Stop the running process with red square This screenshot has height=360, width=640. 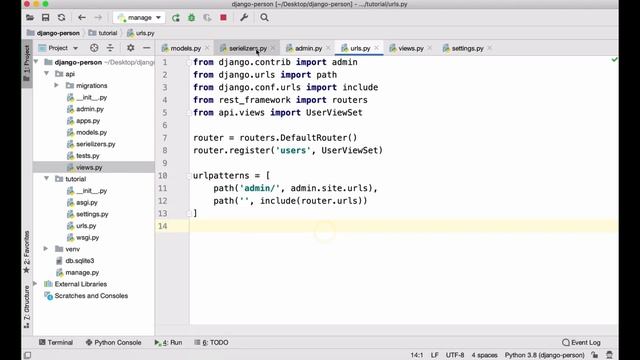click(x=223, y=18)
